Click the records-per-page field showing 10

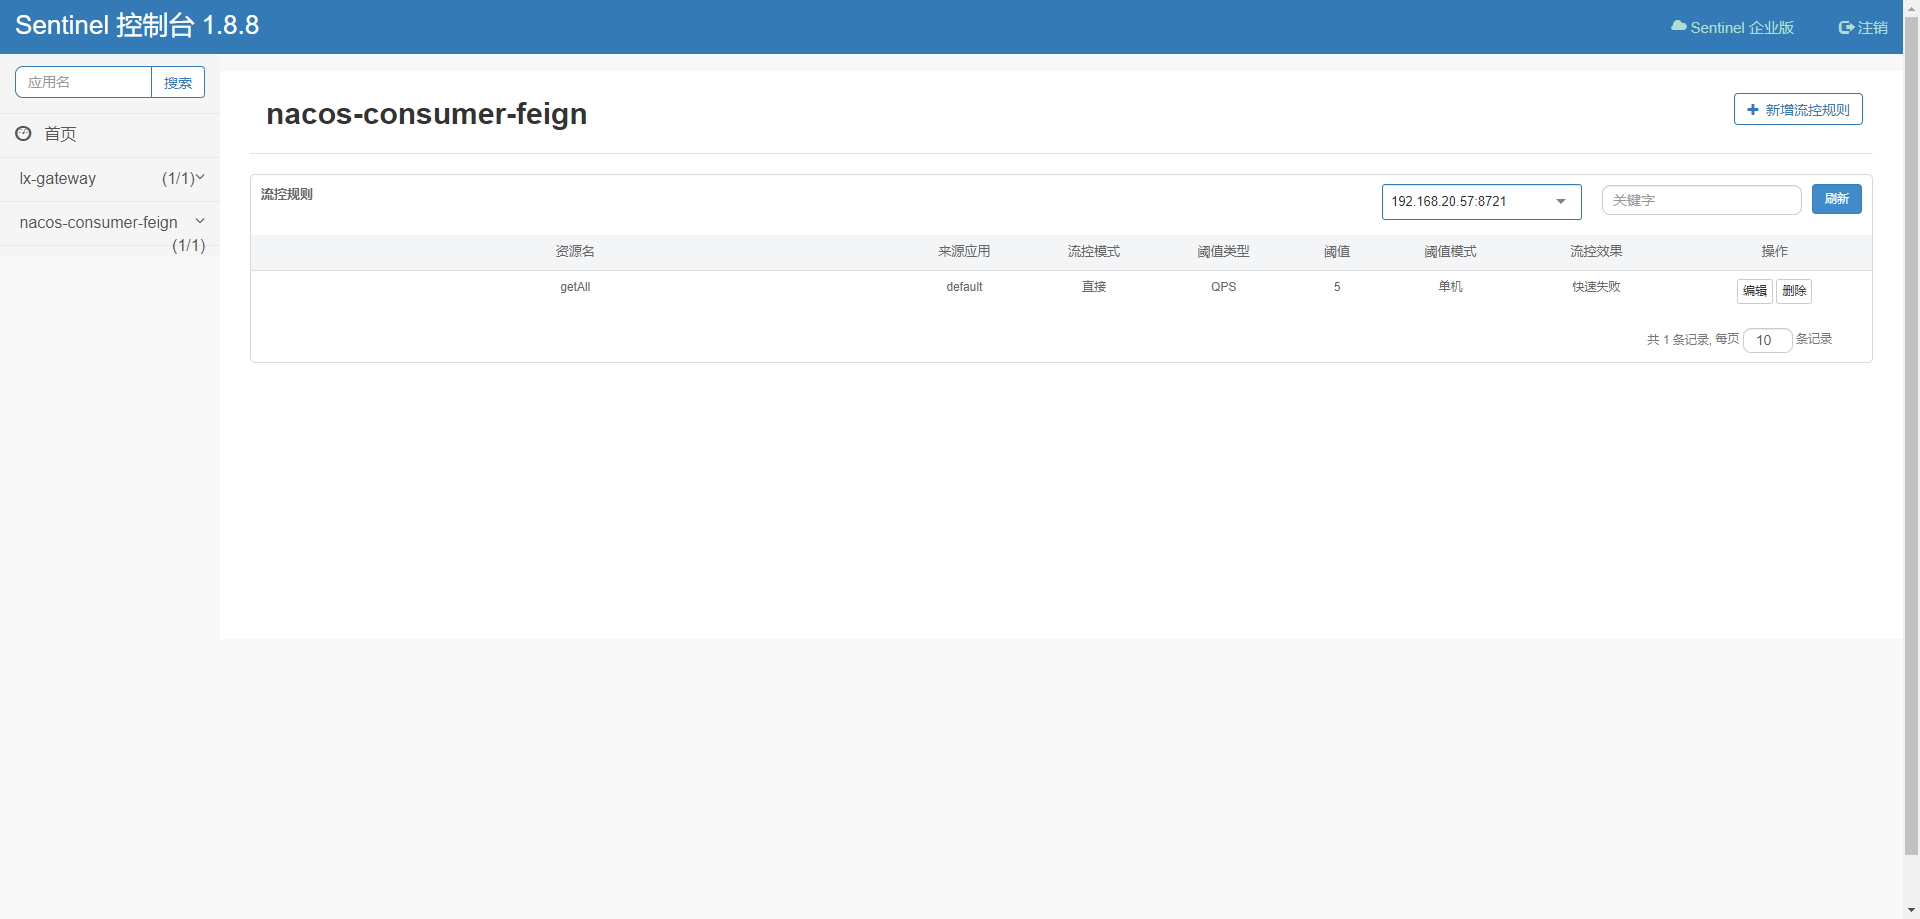pyautogui.click(x=1767, y=340)
